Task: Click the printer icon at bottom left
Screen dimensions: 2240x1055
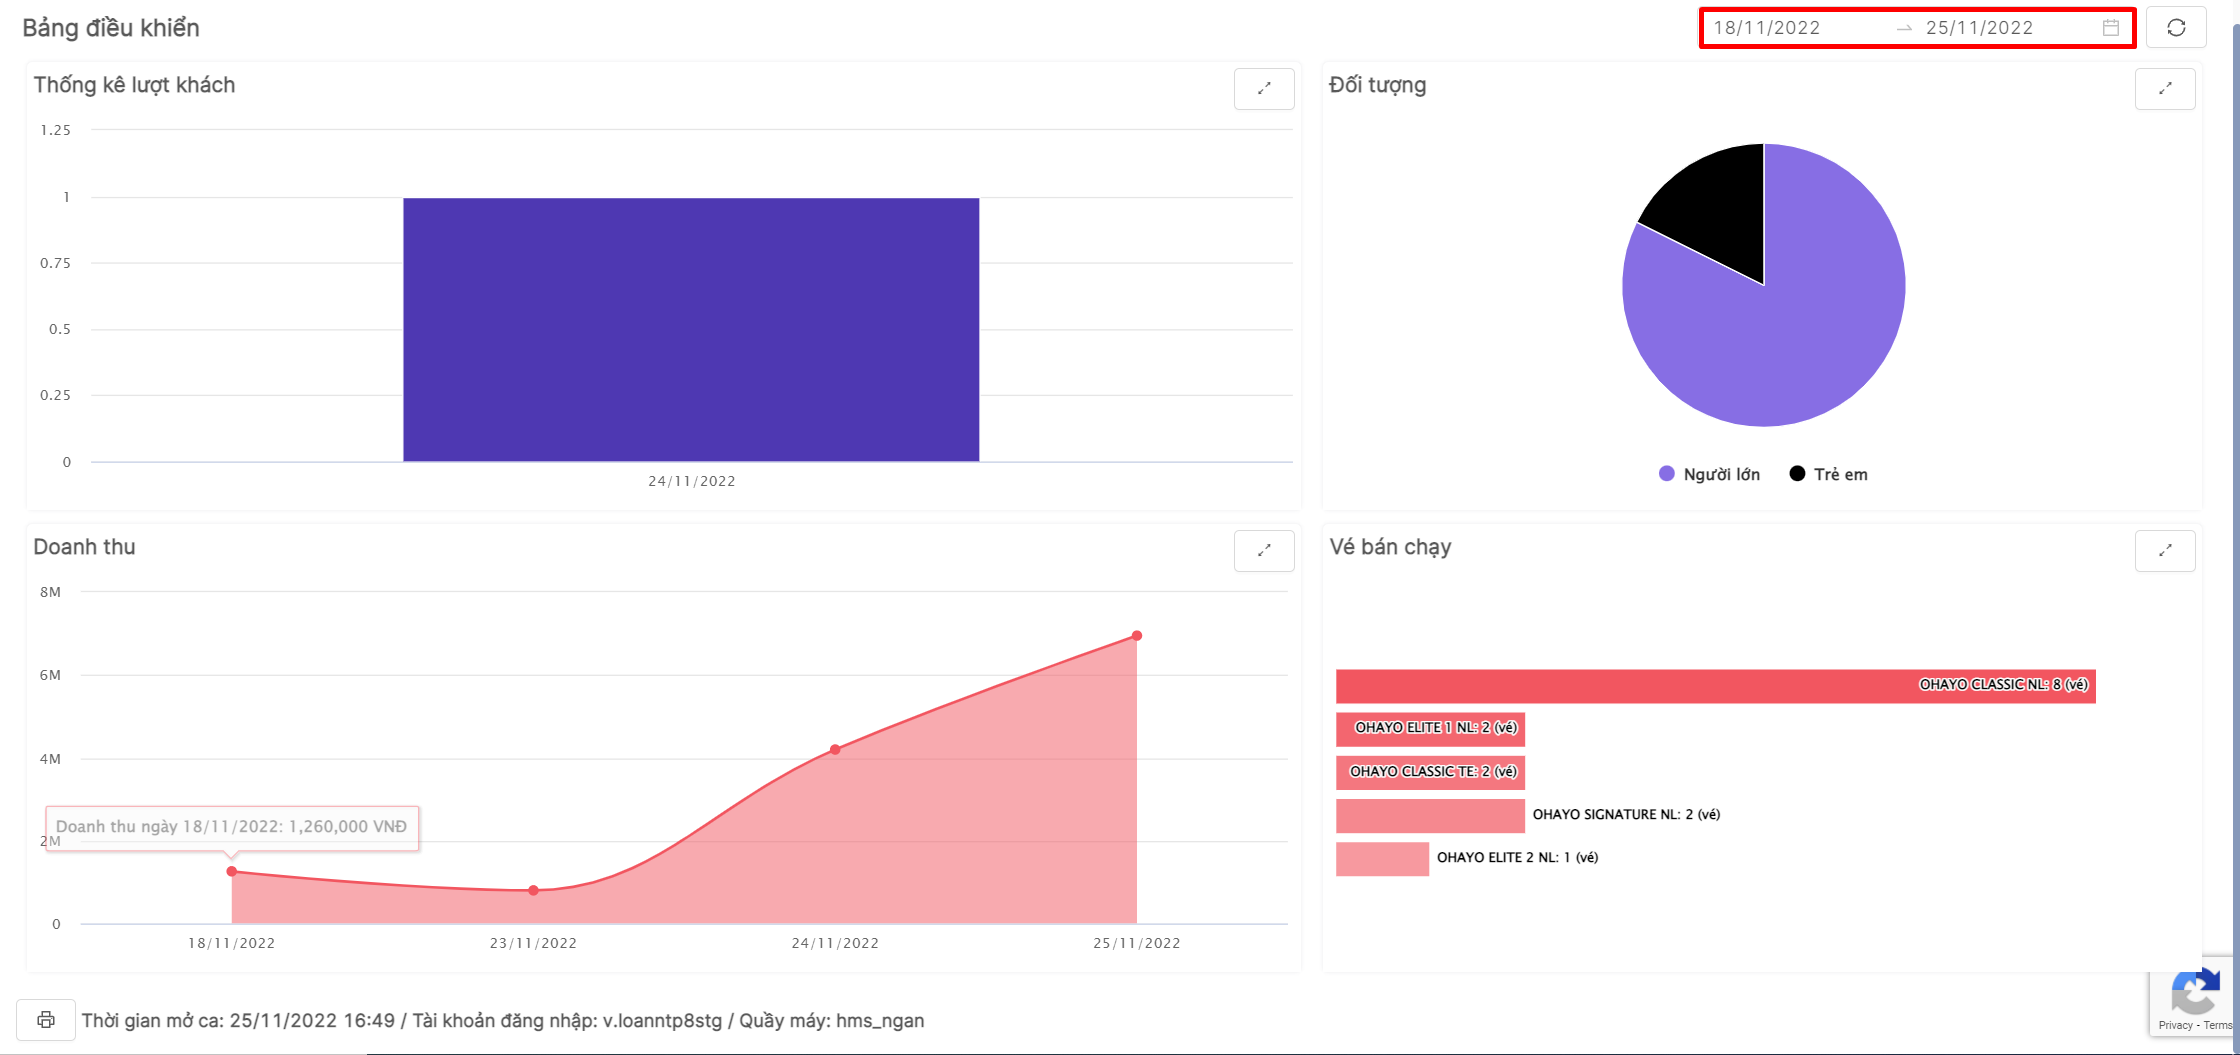Action: pos(46,1020)
